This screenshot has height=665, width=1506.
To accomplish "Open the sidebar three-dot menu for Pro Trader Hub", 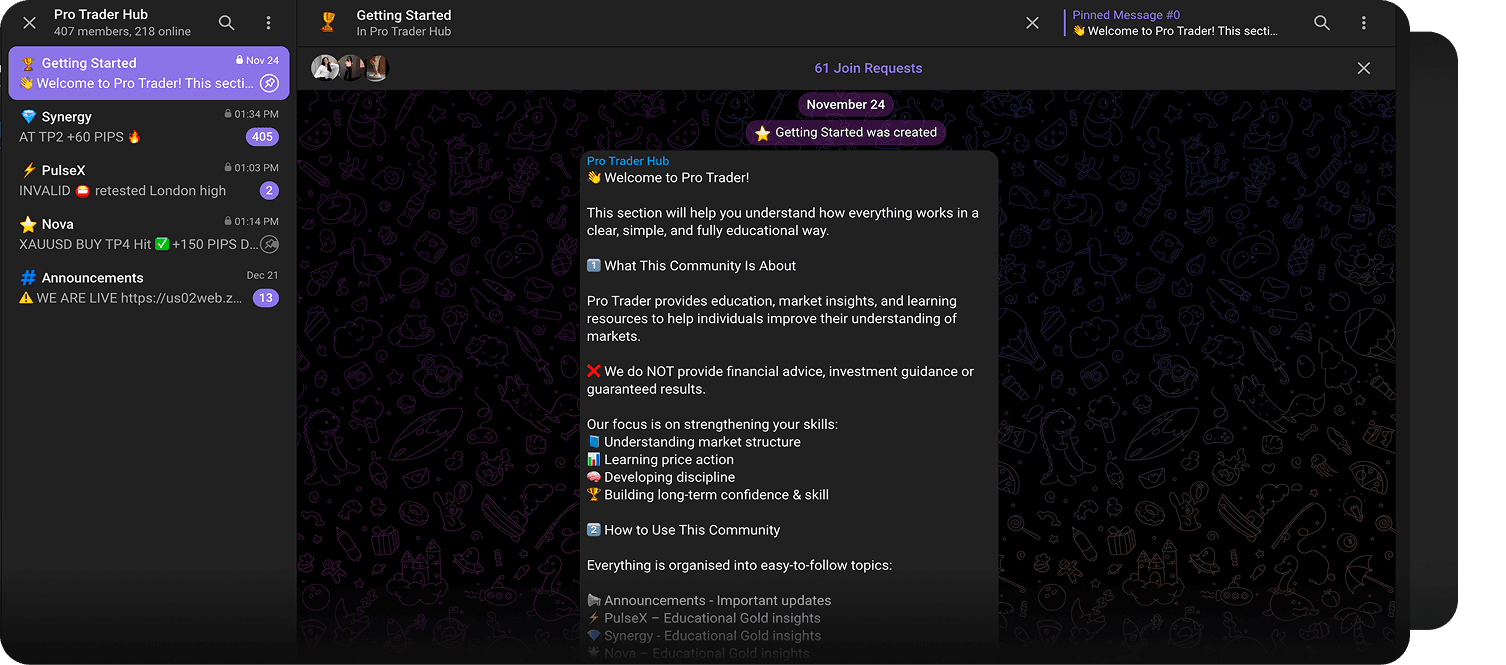I will click(x=268, y=23).
